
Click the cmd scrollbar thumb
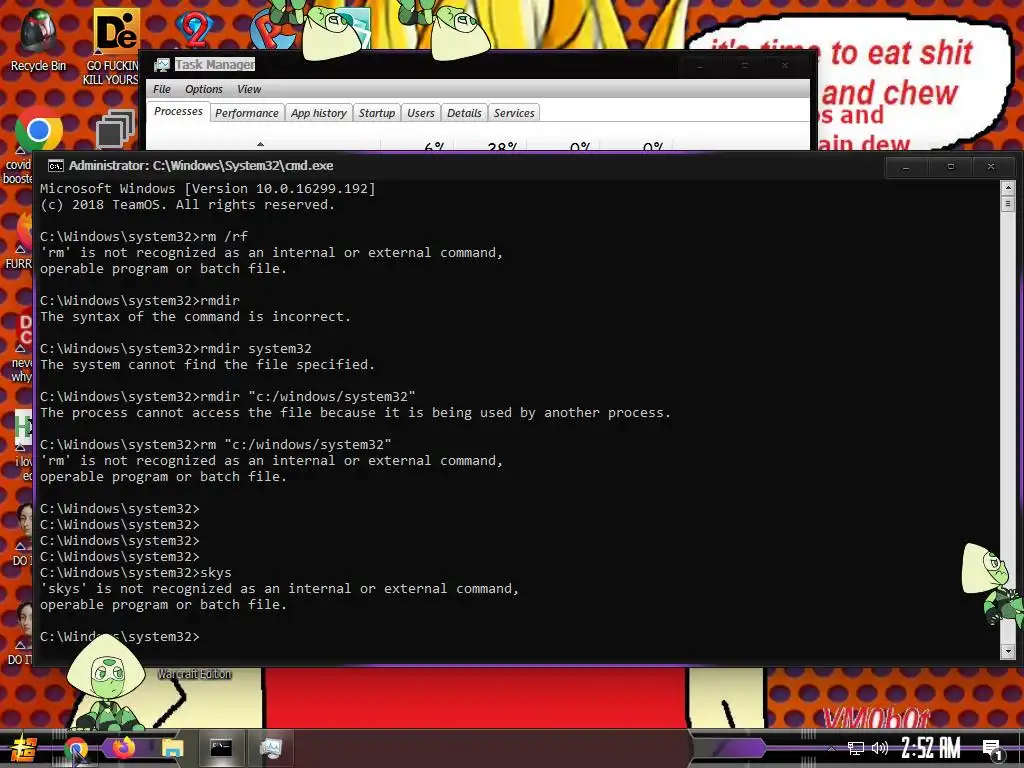1008,204
